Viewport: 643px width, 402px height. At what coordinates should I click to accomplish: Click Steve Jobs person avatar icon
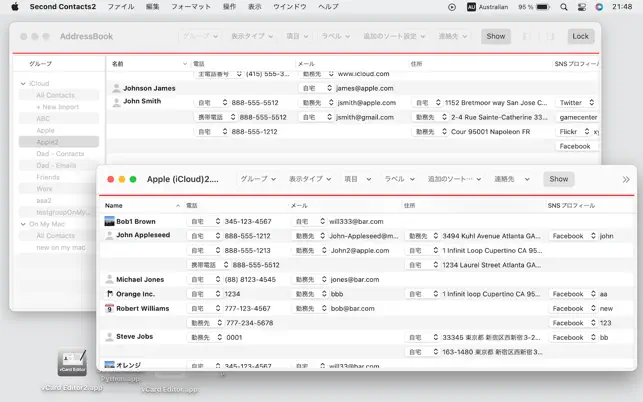[109, 337]
